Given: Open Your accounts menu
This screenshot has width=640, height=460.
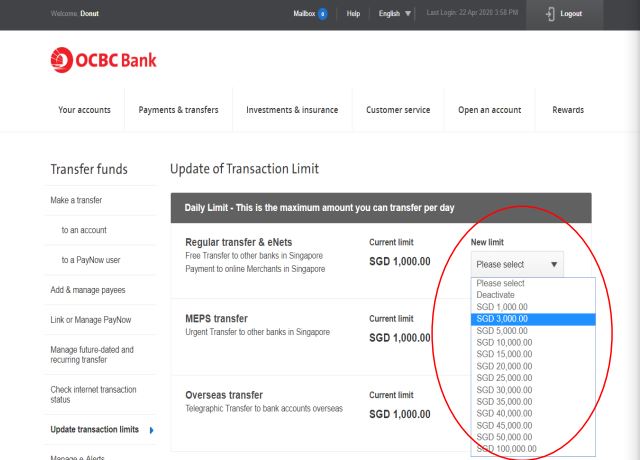Looking at the screenshot, I should click(x=85, y=110).
